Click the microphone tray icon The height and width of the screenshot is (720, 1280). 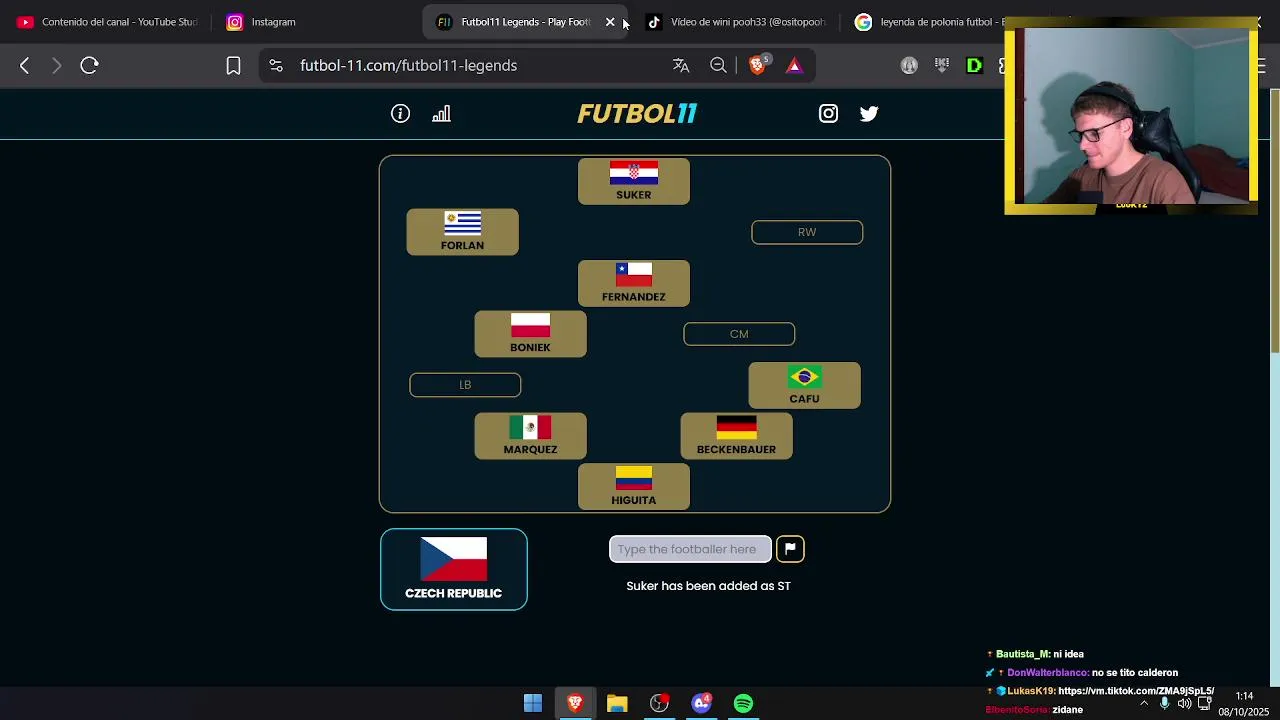pyautogui.click(x=1164, y=703)
